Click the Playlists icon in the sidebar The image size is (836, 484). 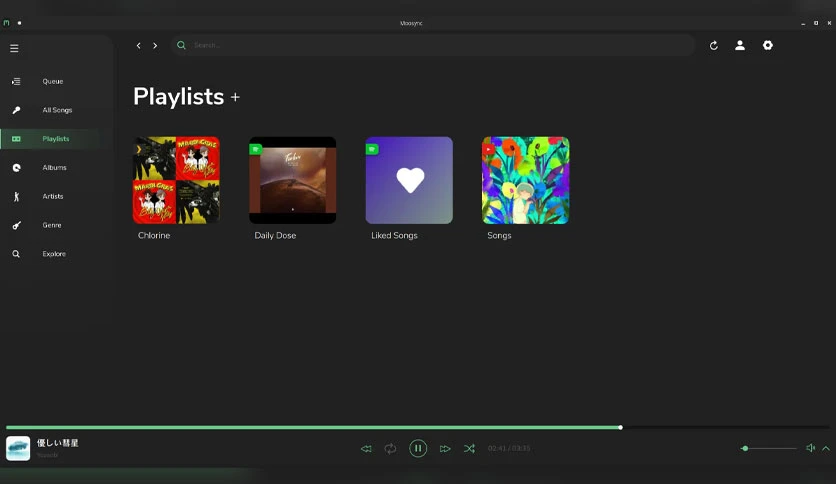tap(16, 139)
